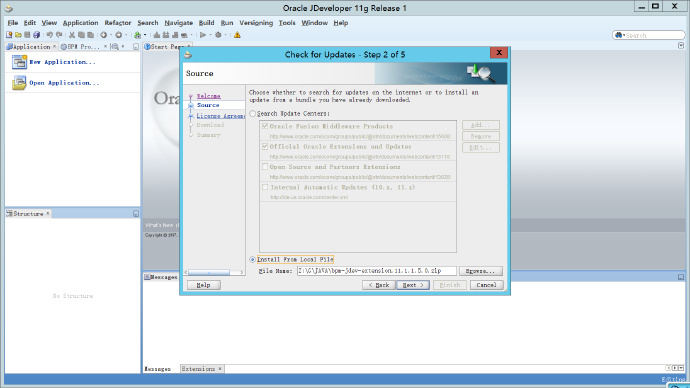Image resolution: width=690 pixels, height=388 pixels.
Task: Close the Check for Updates dialog
Action: pos(499,53)
